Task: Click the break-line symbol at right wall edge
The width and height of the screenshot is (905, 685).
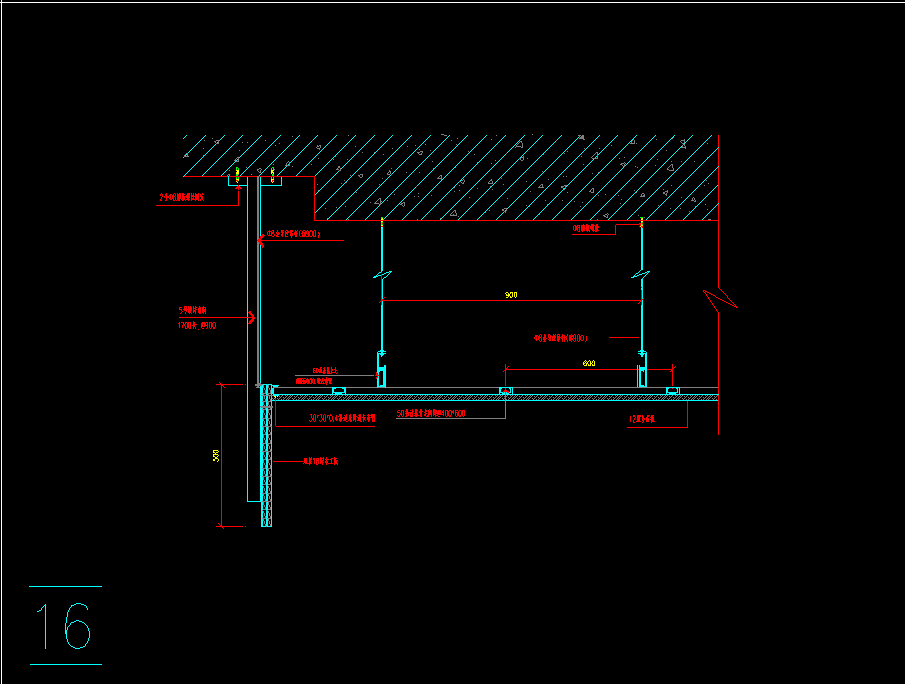Action: (720, 299)
